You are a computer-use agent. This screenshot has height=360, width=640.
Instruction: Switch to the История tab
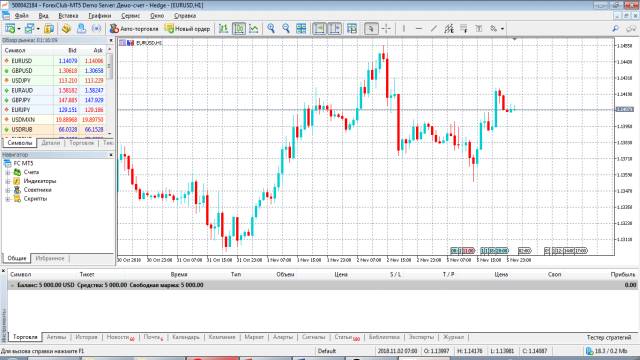(86, 337)
